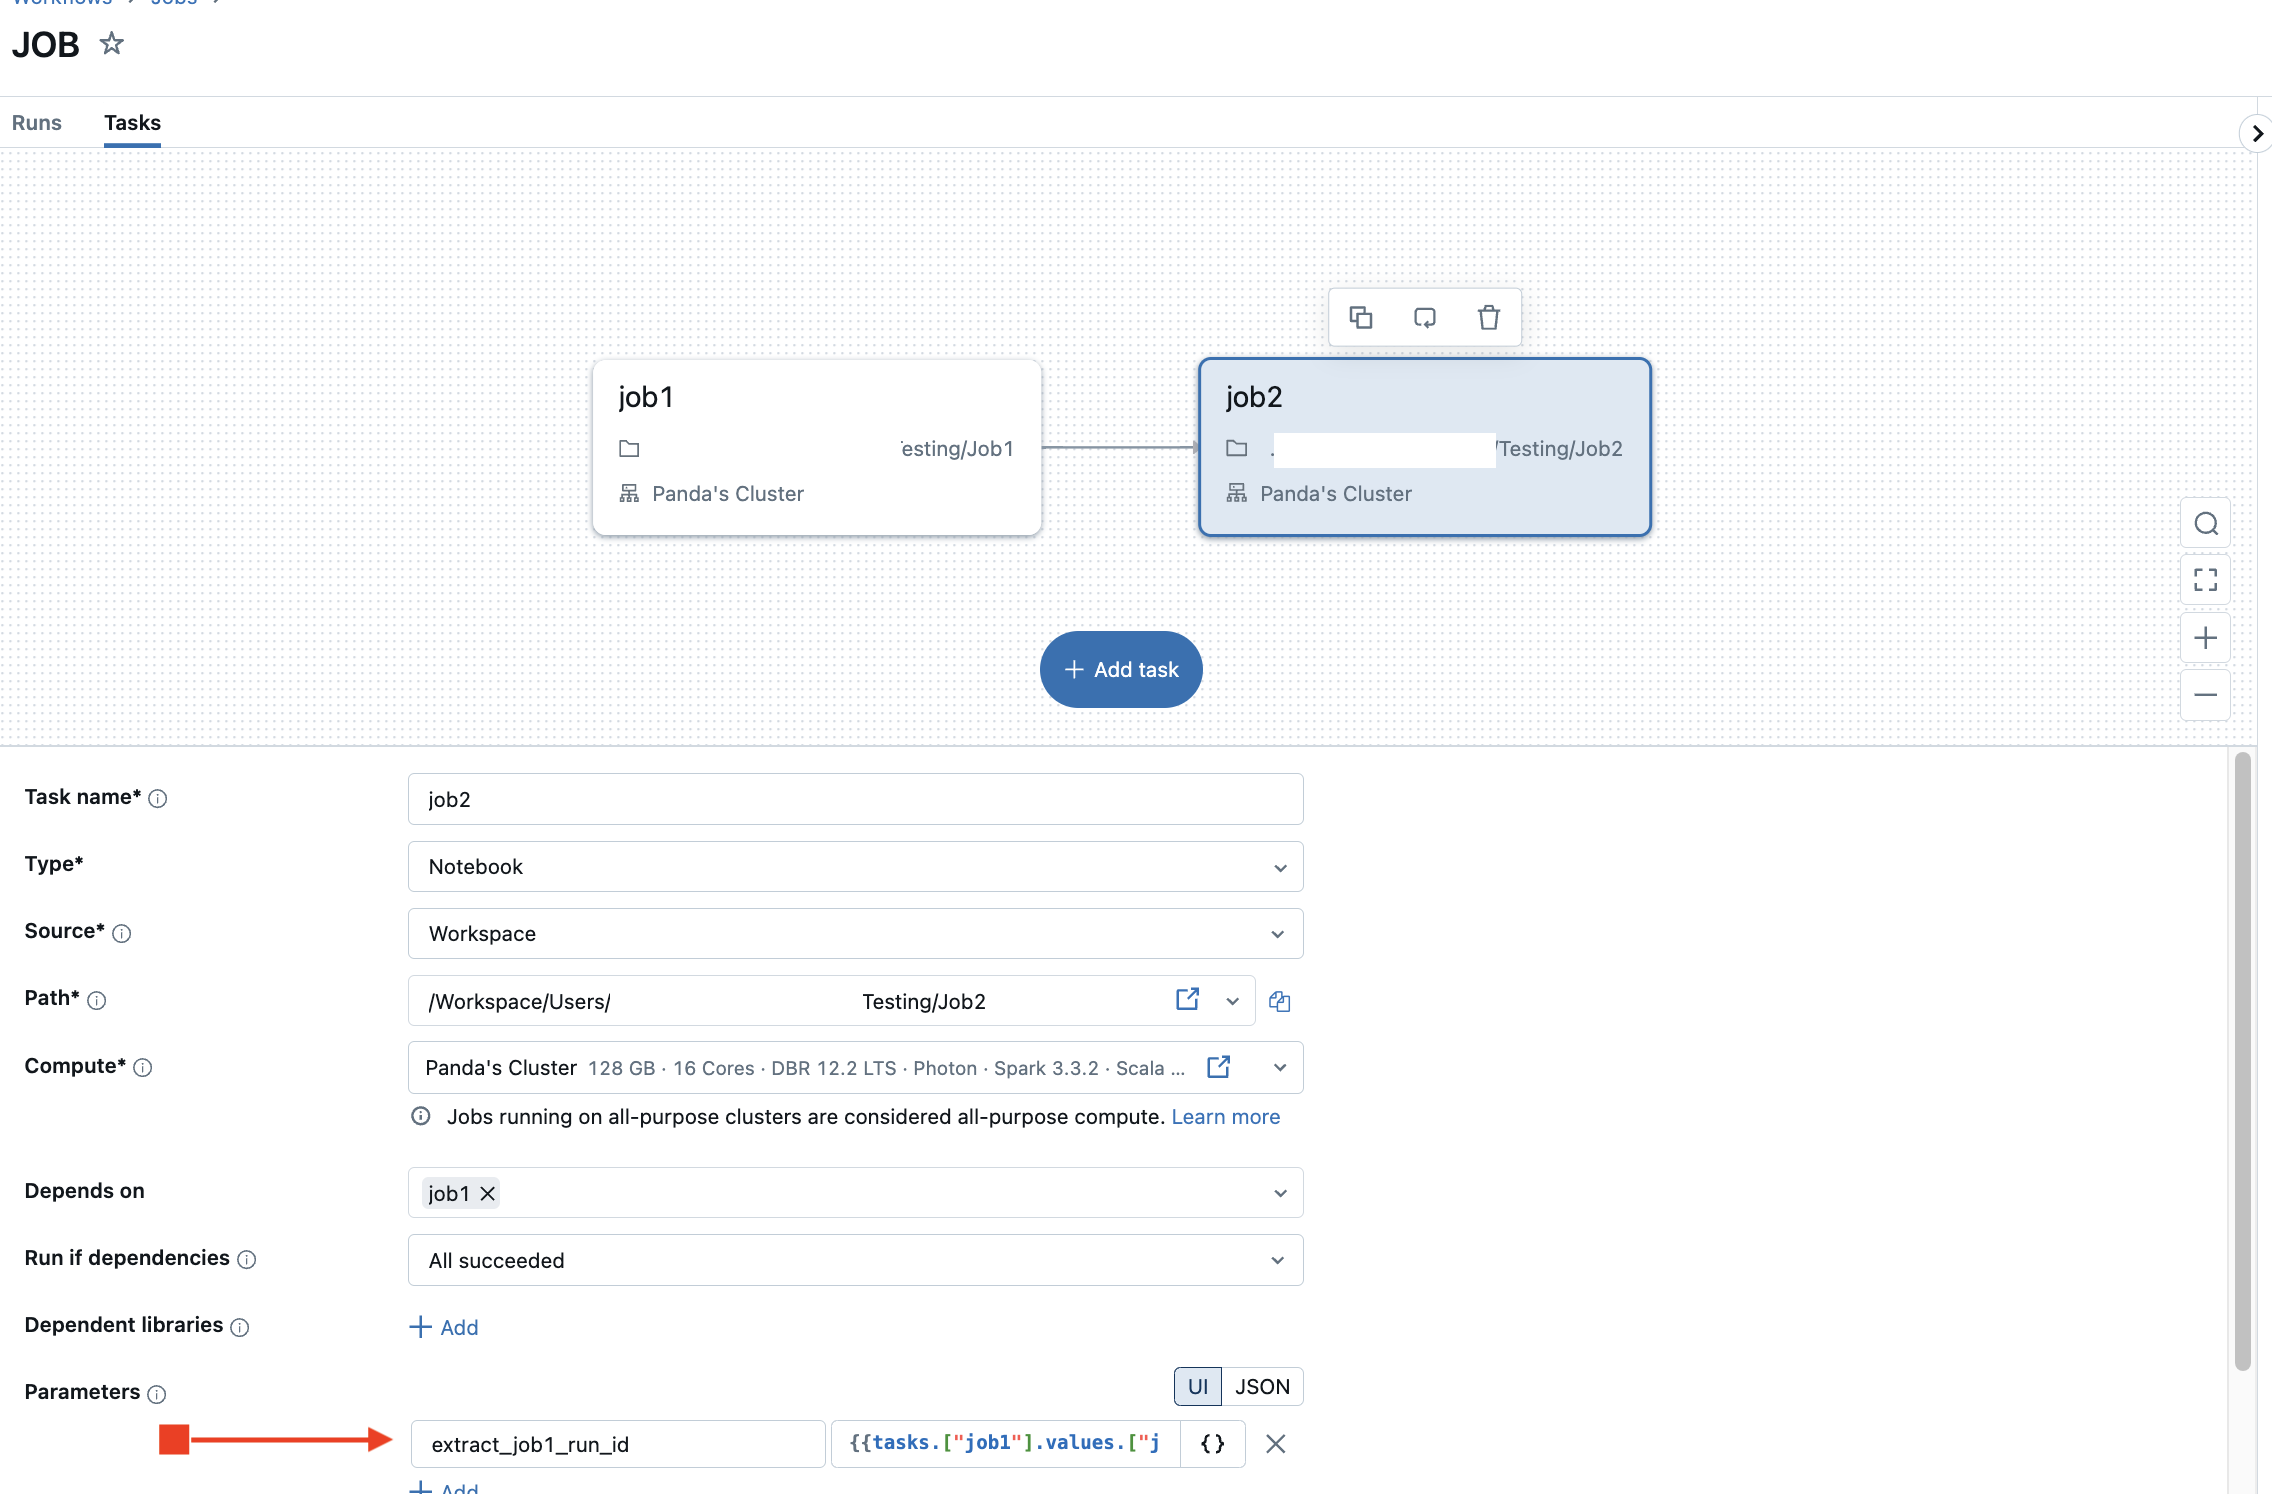Screen dimensions: 2272x1494
Task: Open Panda's Cluster via its external link icon
Action: point(1219,1067)
